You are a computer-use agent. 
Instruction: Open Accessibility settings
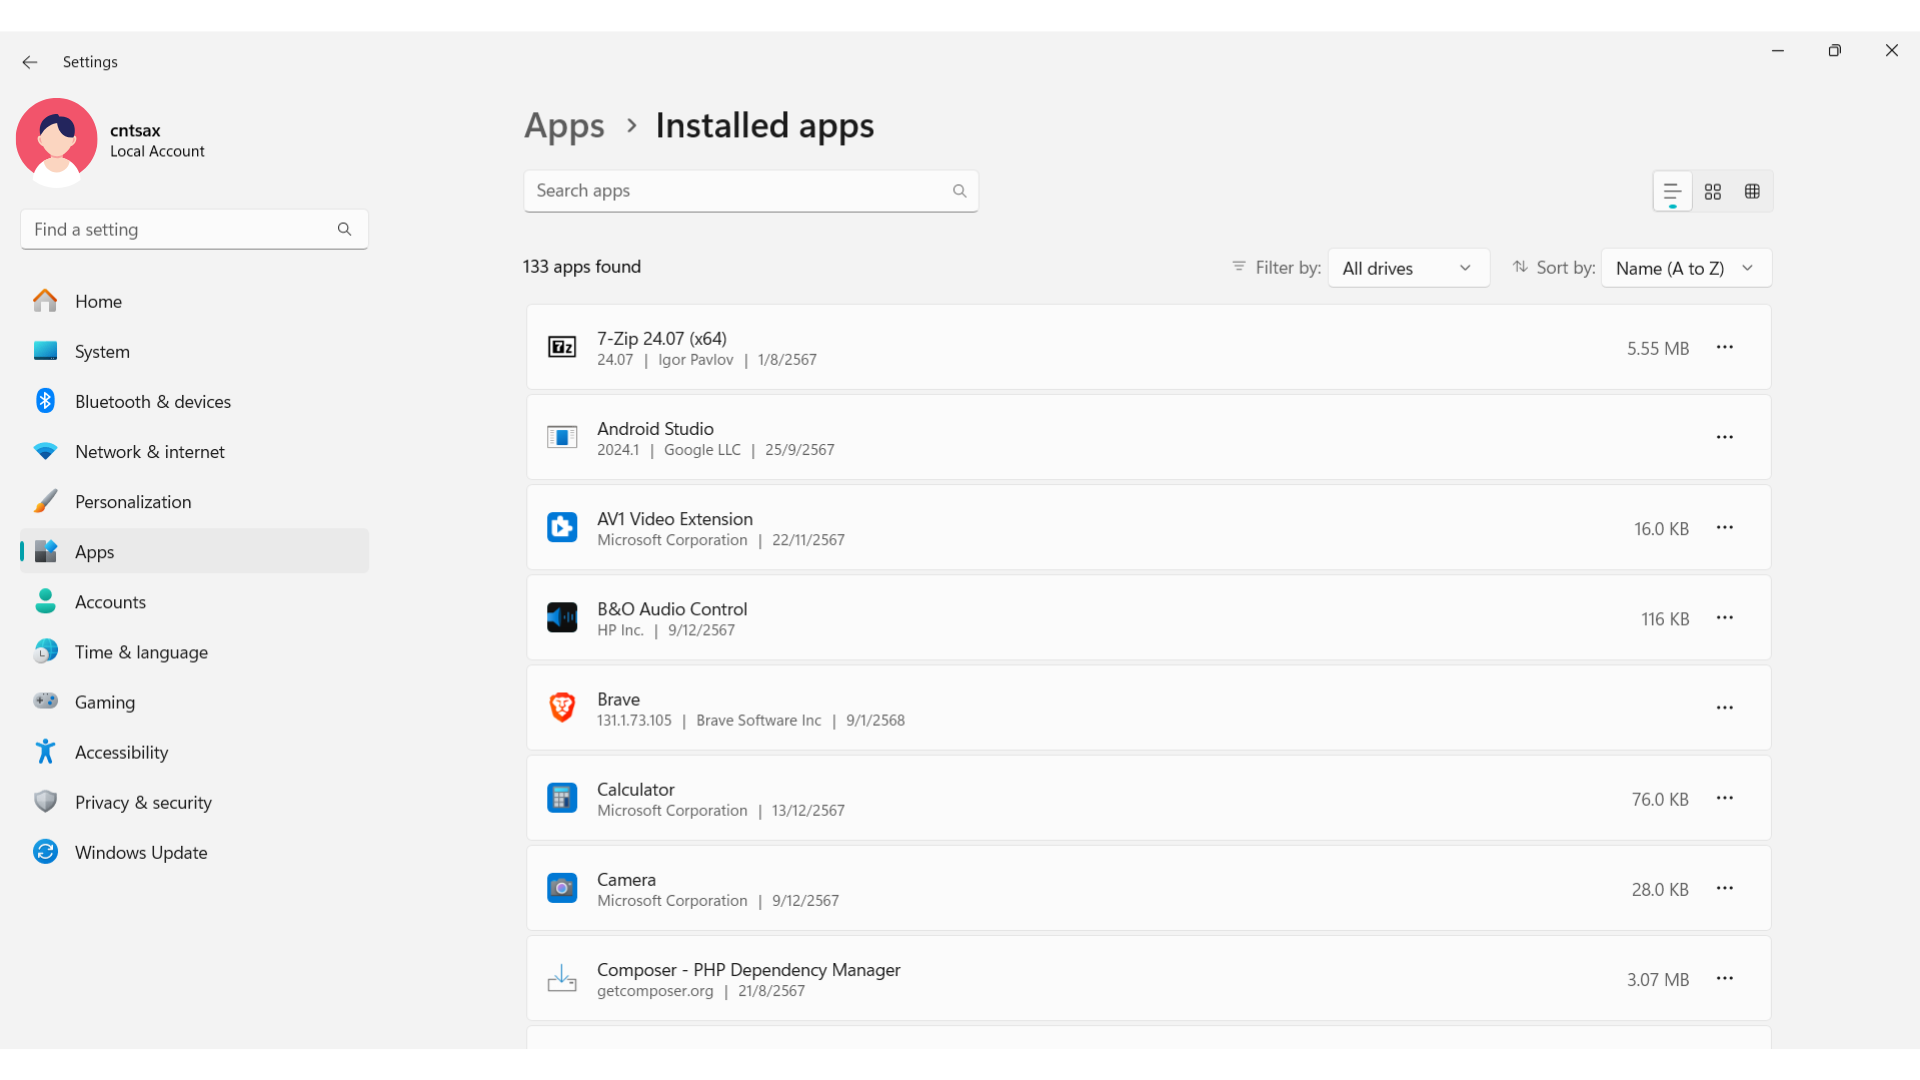(x=194, y=752)
